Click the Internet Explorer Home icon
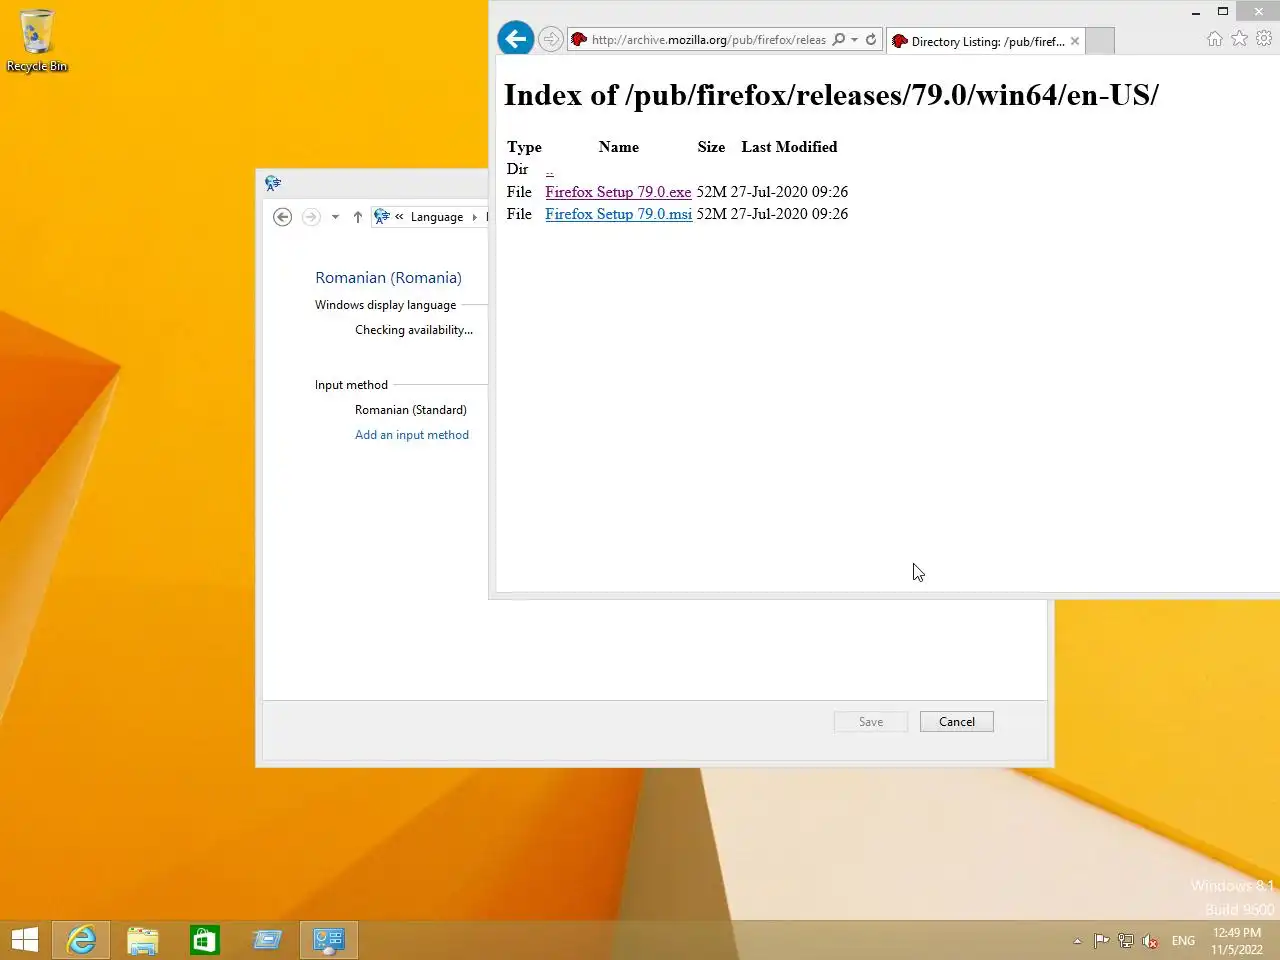The width and height of the screenshot is (1280, 960). (x=1214, y=38)
